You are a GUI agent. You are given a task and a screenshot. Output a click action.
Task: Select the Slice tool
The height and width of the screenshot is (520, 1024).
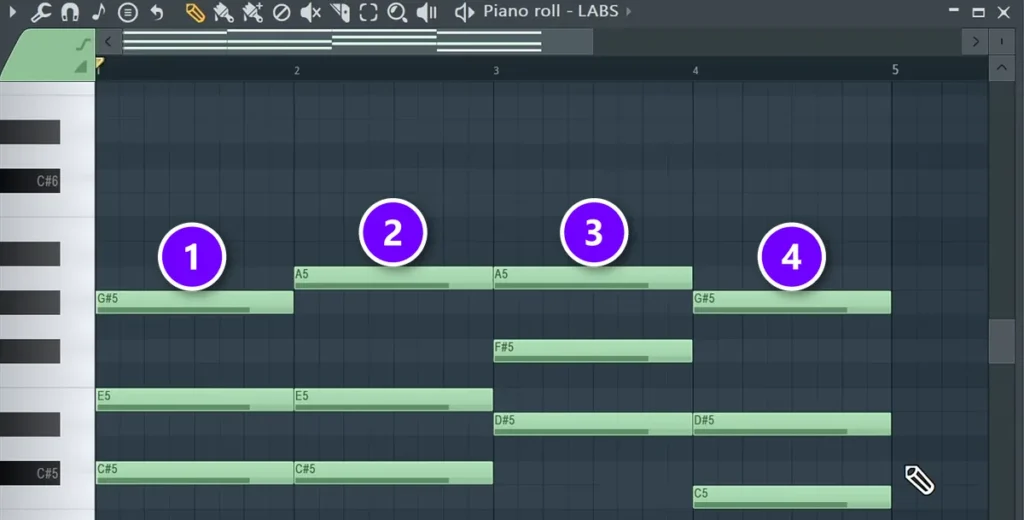340,12
